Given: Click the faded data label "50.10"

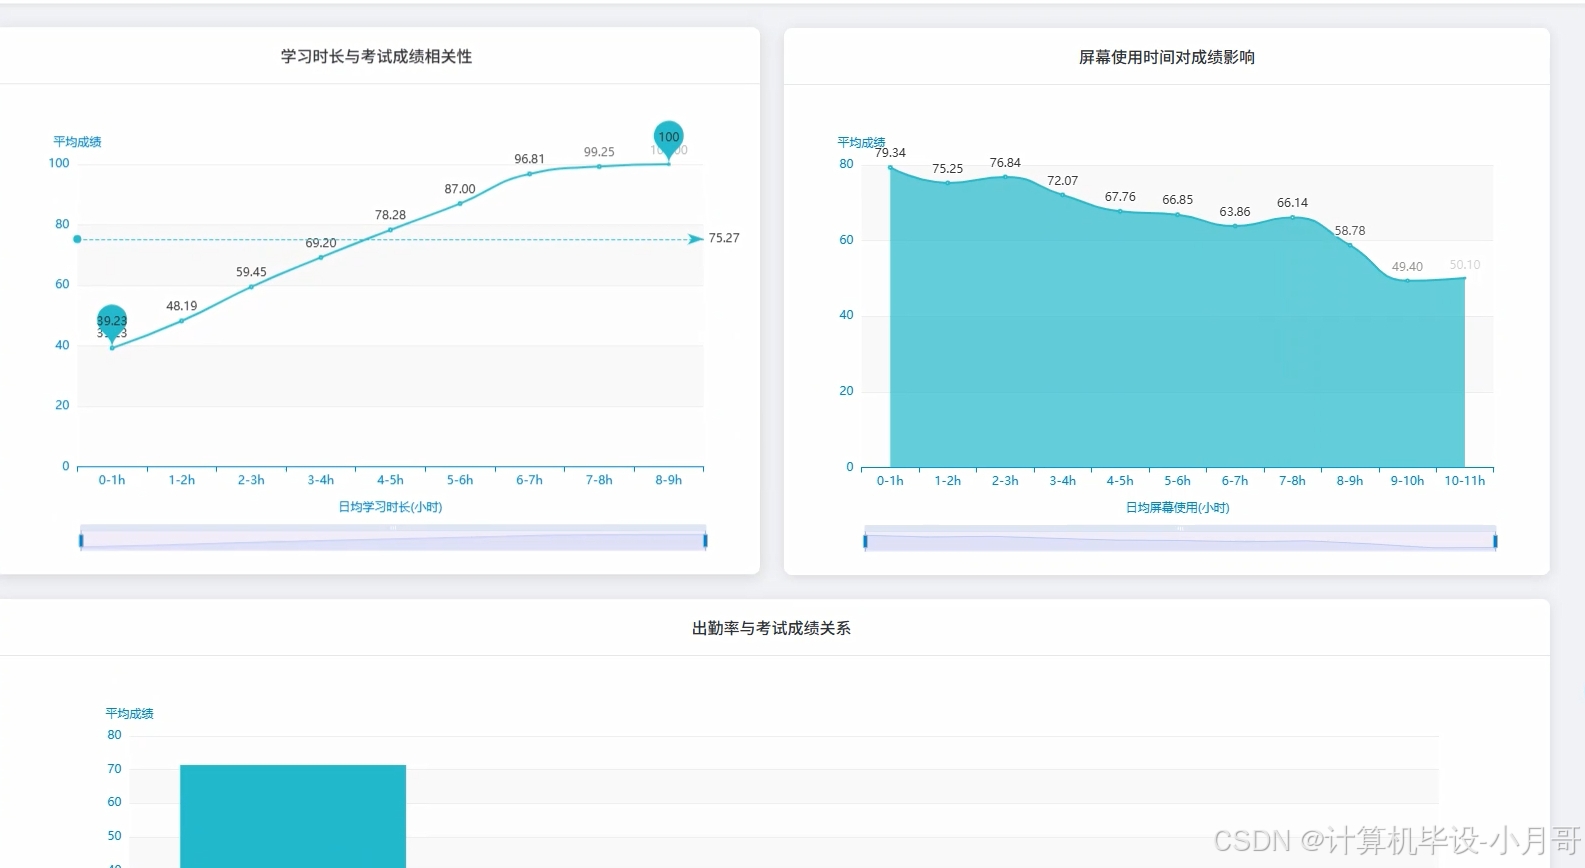Looking at the screenshot, I should 1465,265.
